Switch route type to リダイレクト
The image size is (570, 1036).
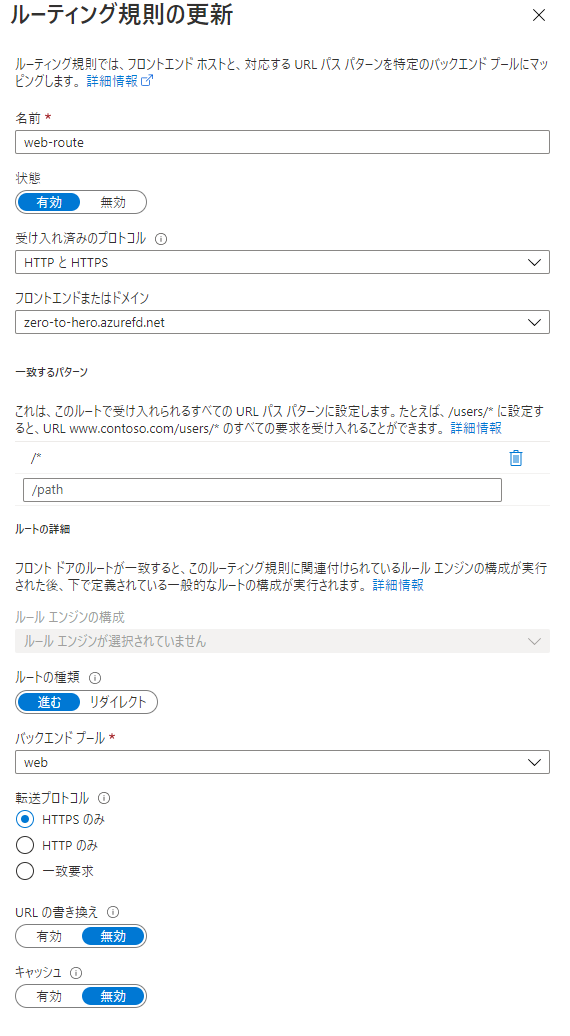(x=118, y=702)
